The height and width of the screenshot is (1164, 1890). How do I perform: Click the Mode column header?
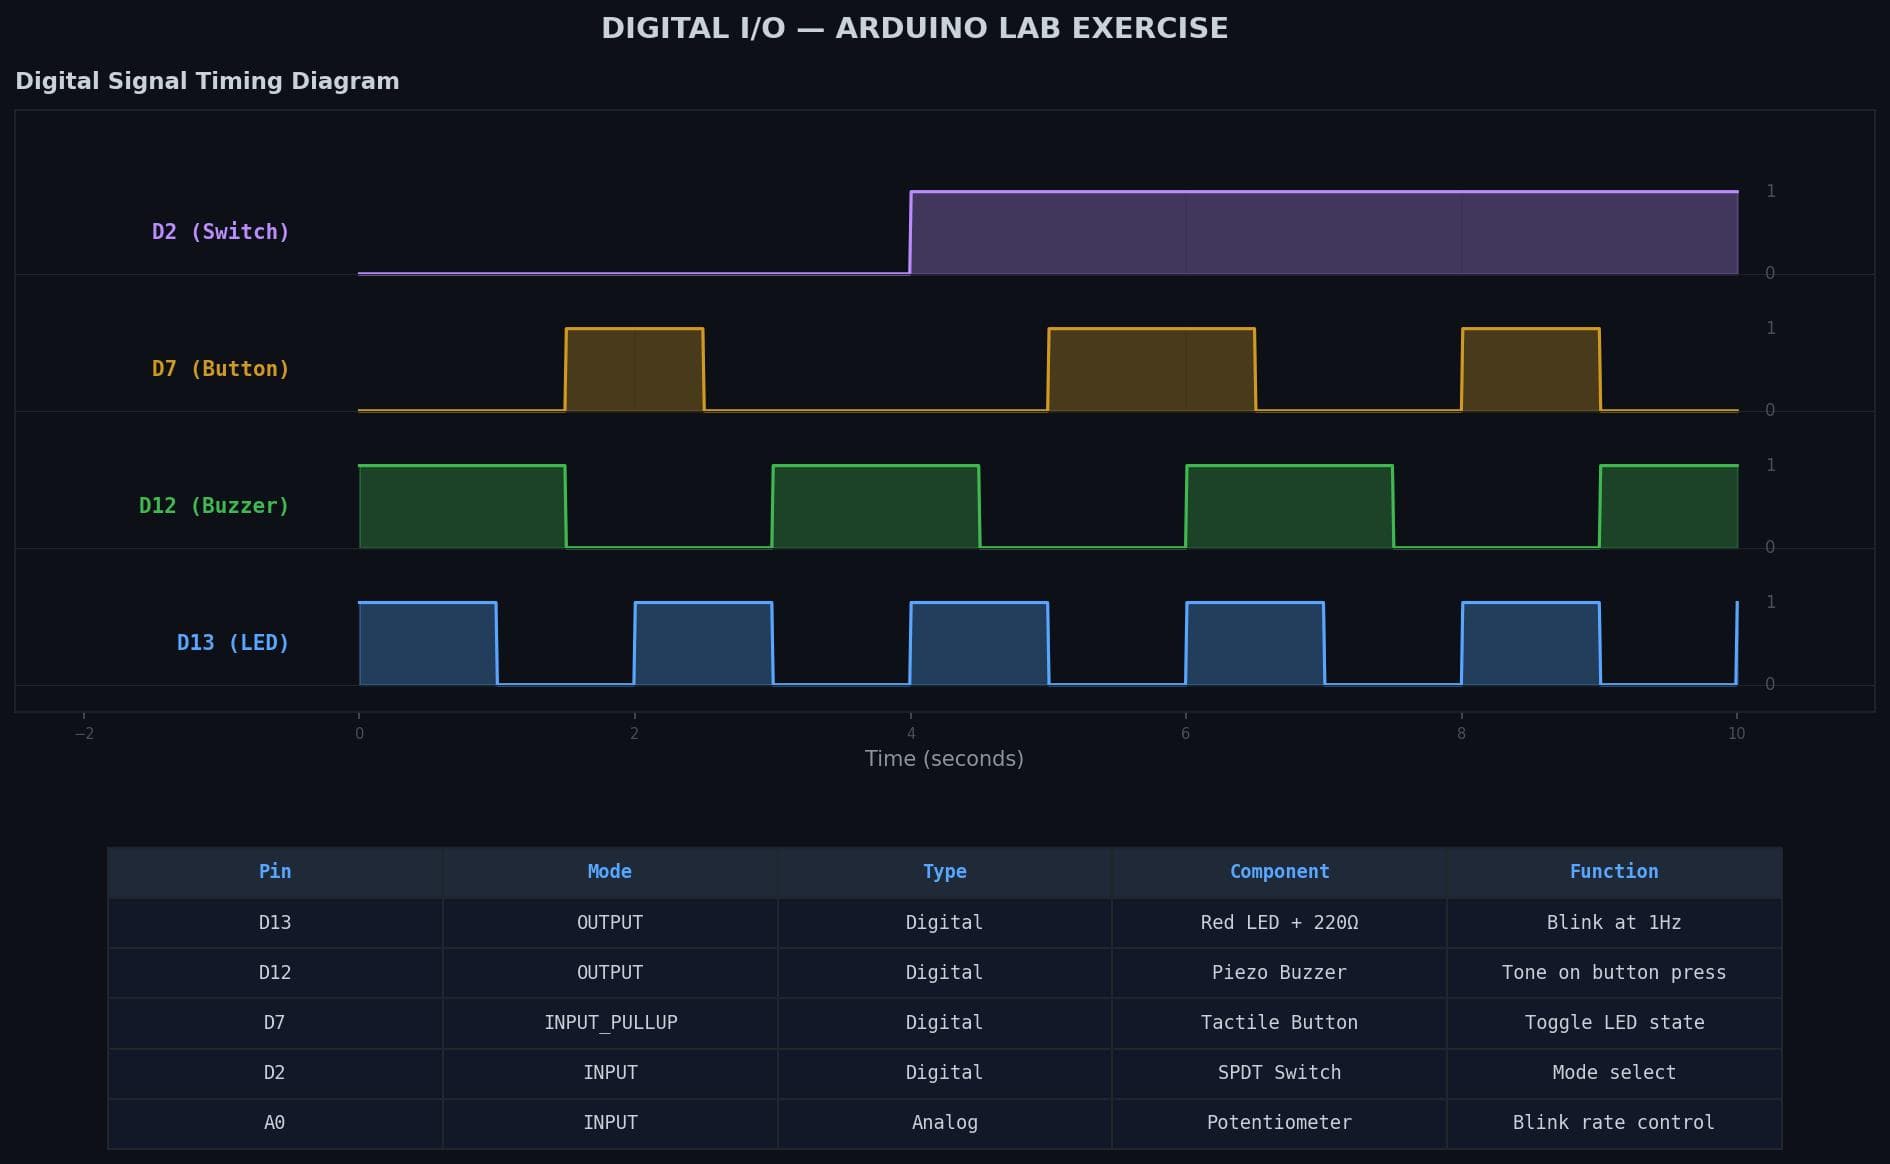click(x=609, y=872)
